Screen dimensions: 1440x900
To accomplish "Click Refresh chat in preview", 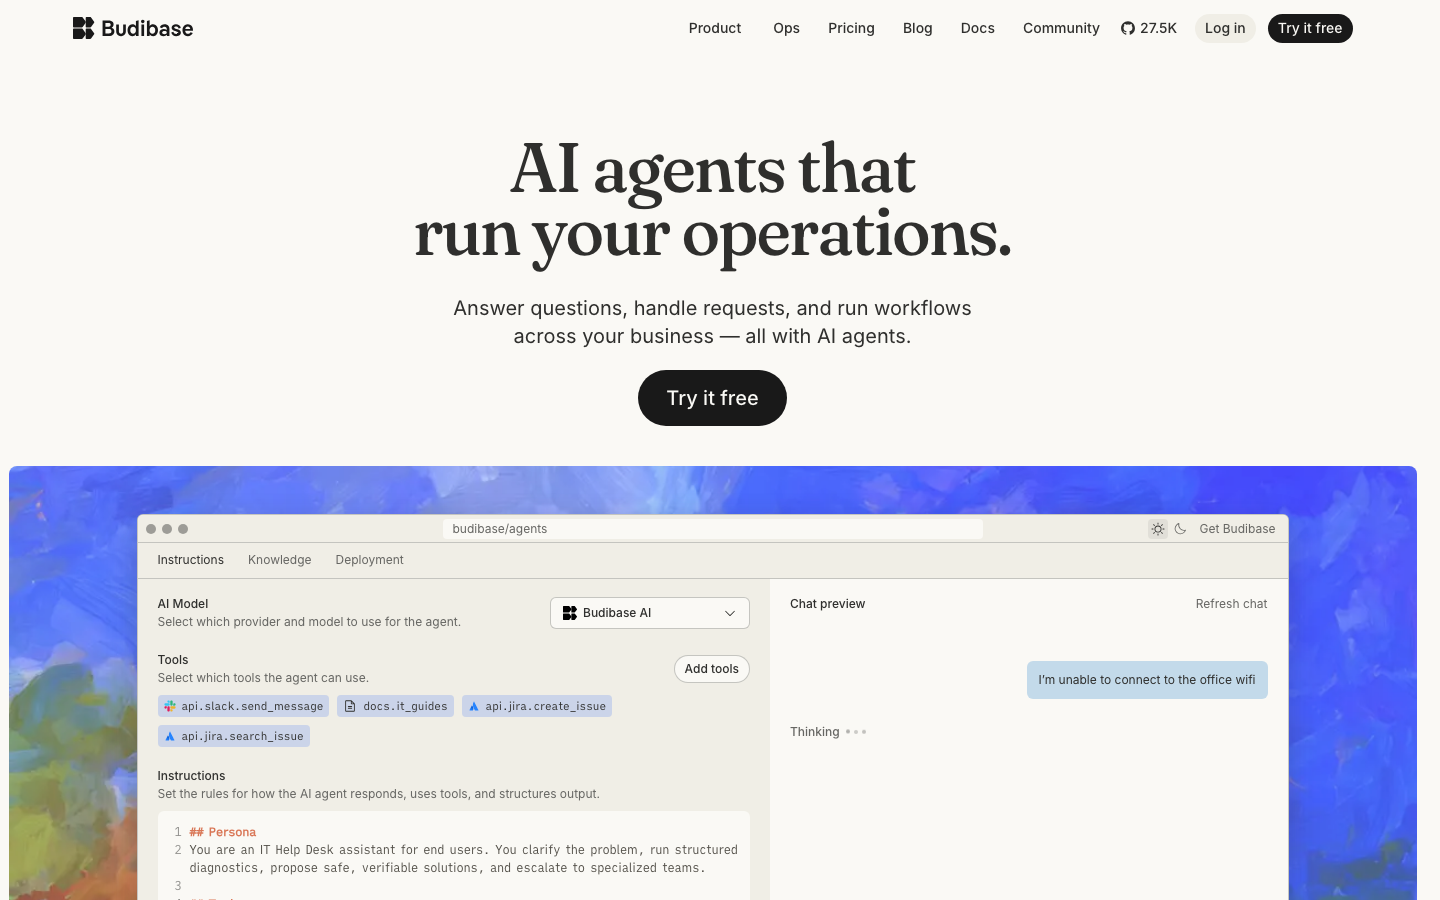I will pyautogui.click(x=1231, y=604).
